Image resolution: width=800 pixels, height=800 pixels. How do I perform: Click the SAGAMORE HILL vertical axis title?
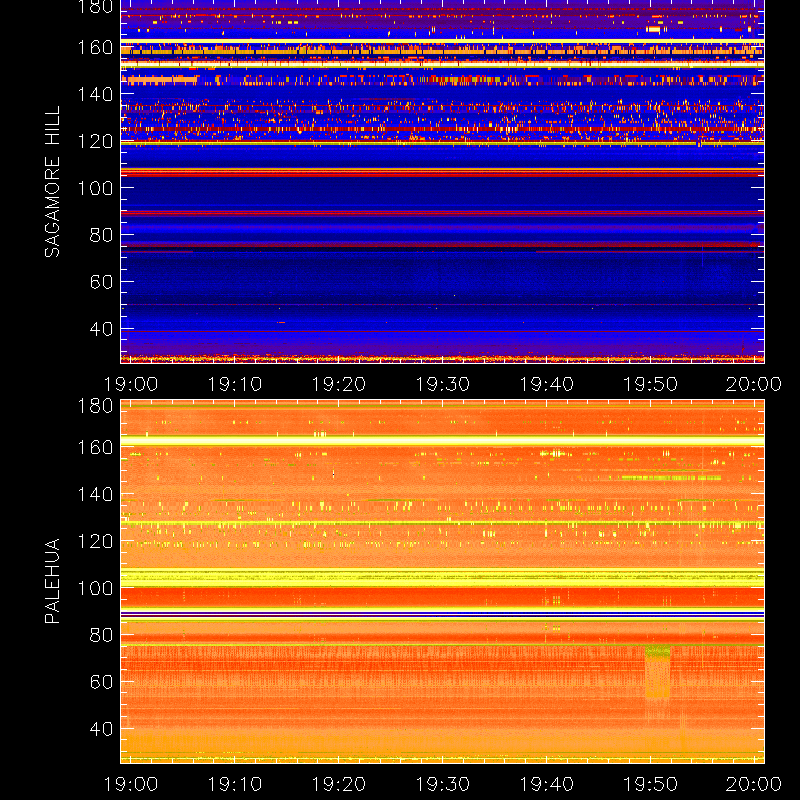[52, 182]
